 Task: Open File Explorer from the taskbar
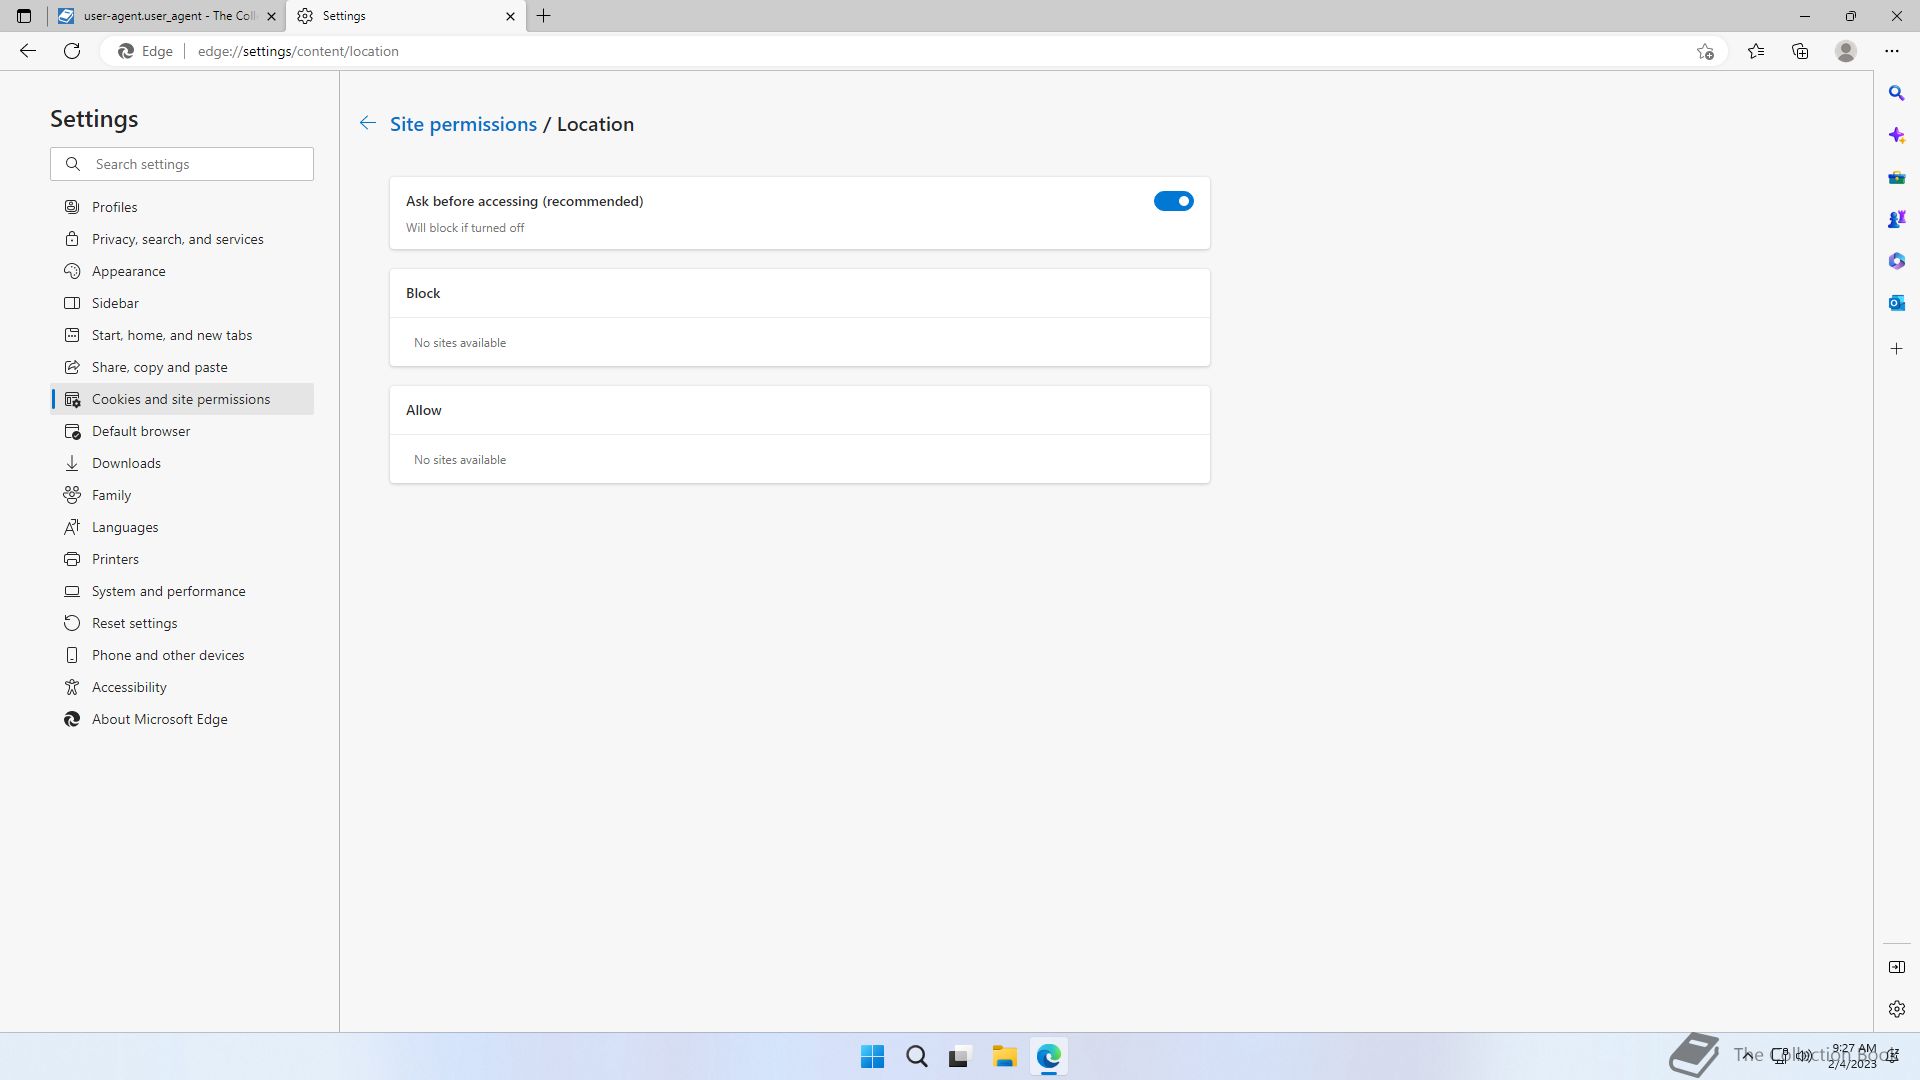[1004, 1056]
